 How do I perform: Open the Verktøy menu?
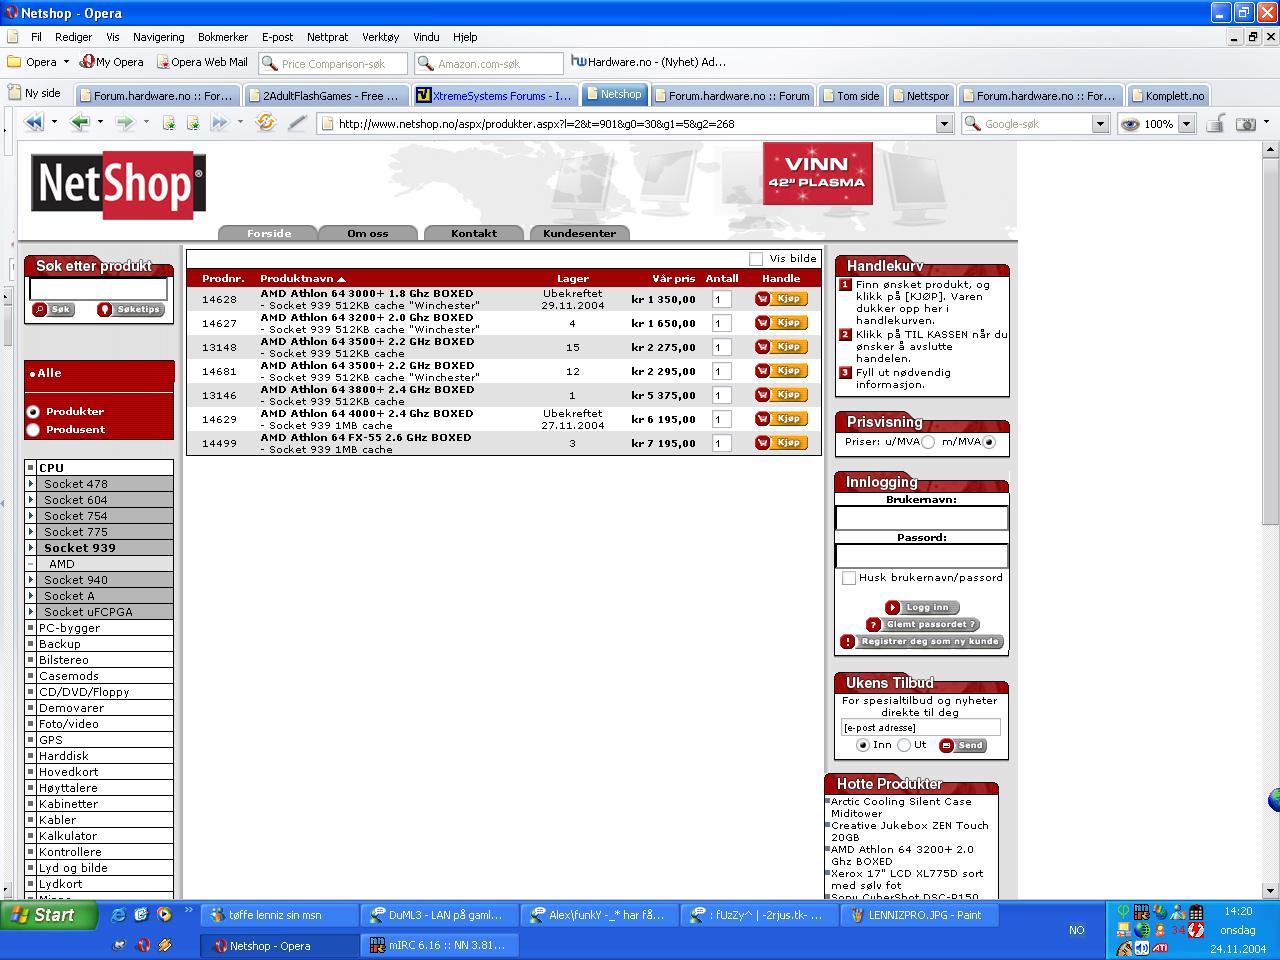tap(381, 37)
